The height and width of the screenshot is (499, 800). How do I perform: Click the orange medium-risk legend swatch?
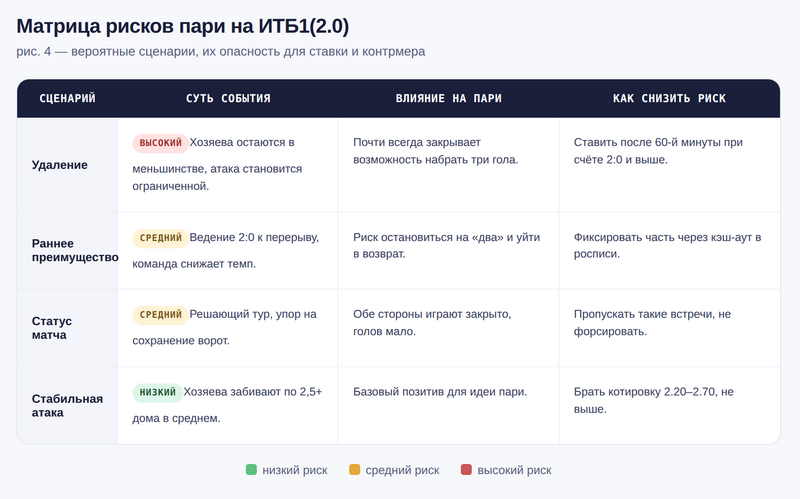coord(354,470)
